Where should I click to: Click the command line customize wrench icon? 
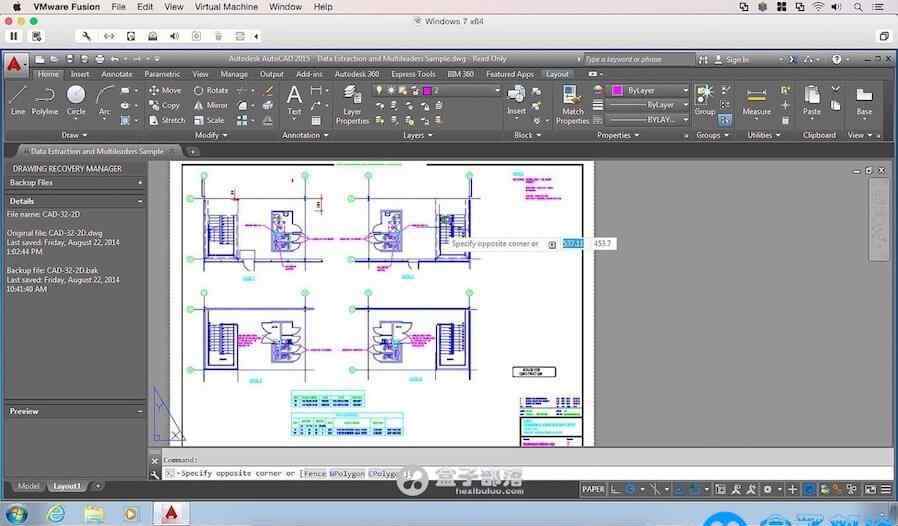tap(154, 474)
